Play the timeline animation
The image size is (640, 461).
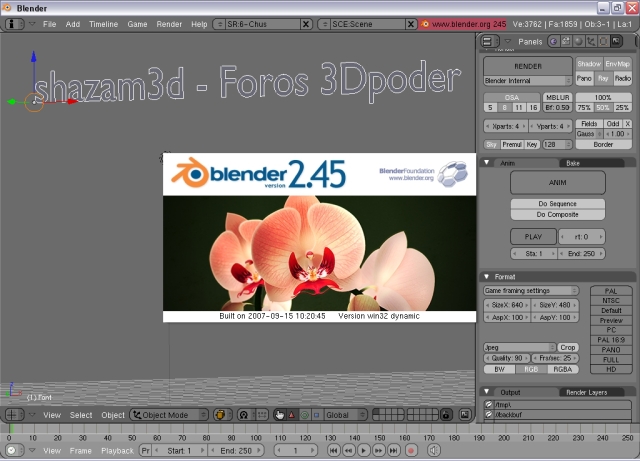point(363,450)
